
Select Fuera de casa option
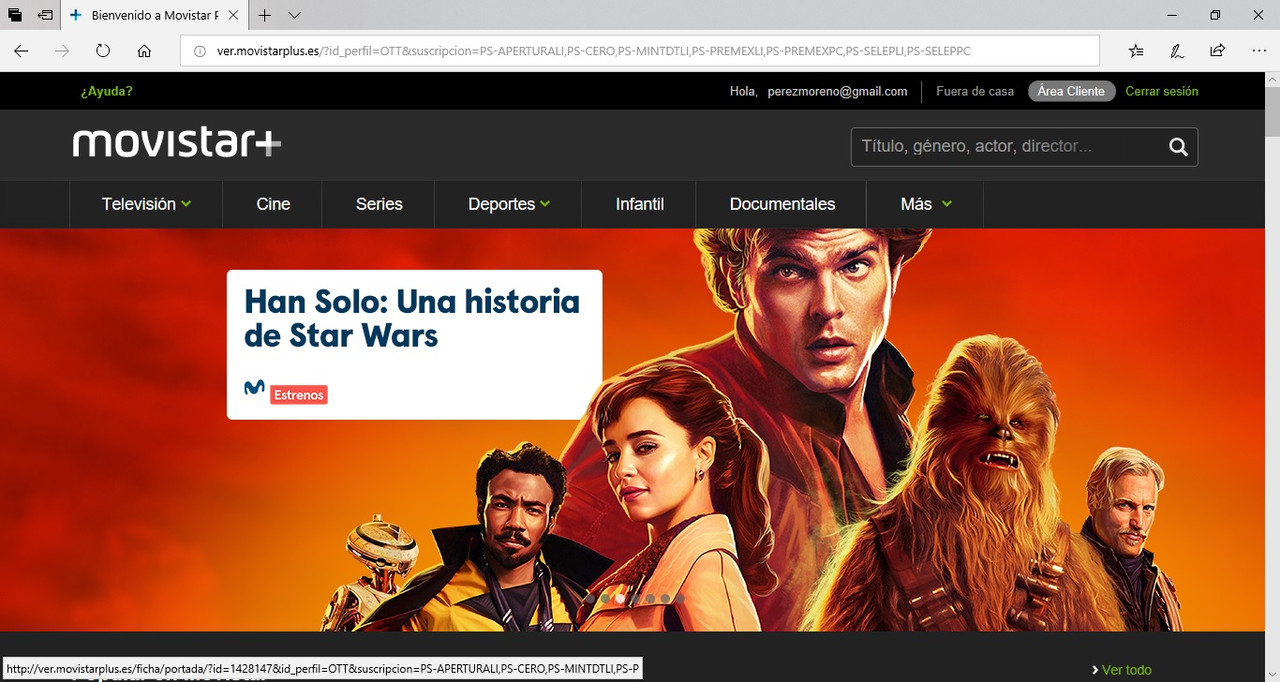point(975,91)
